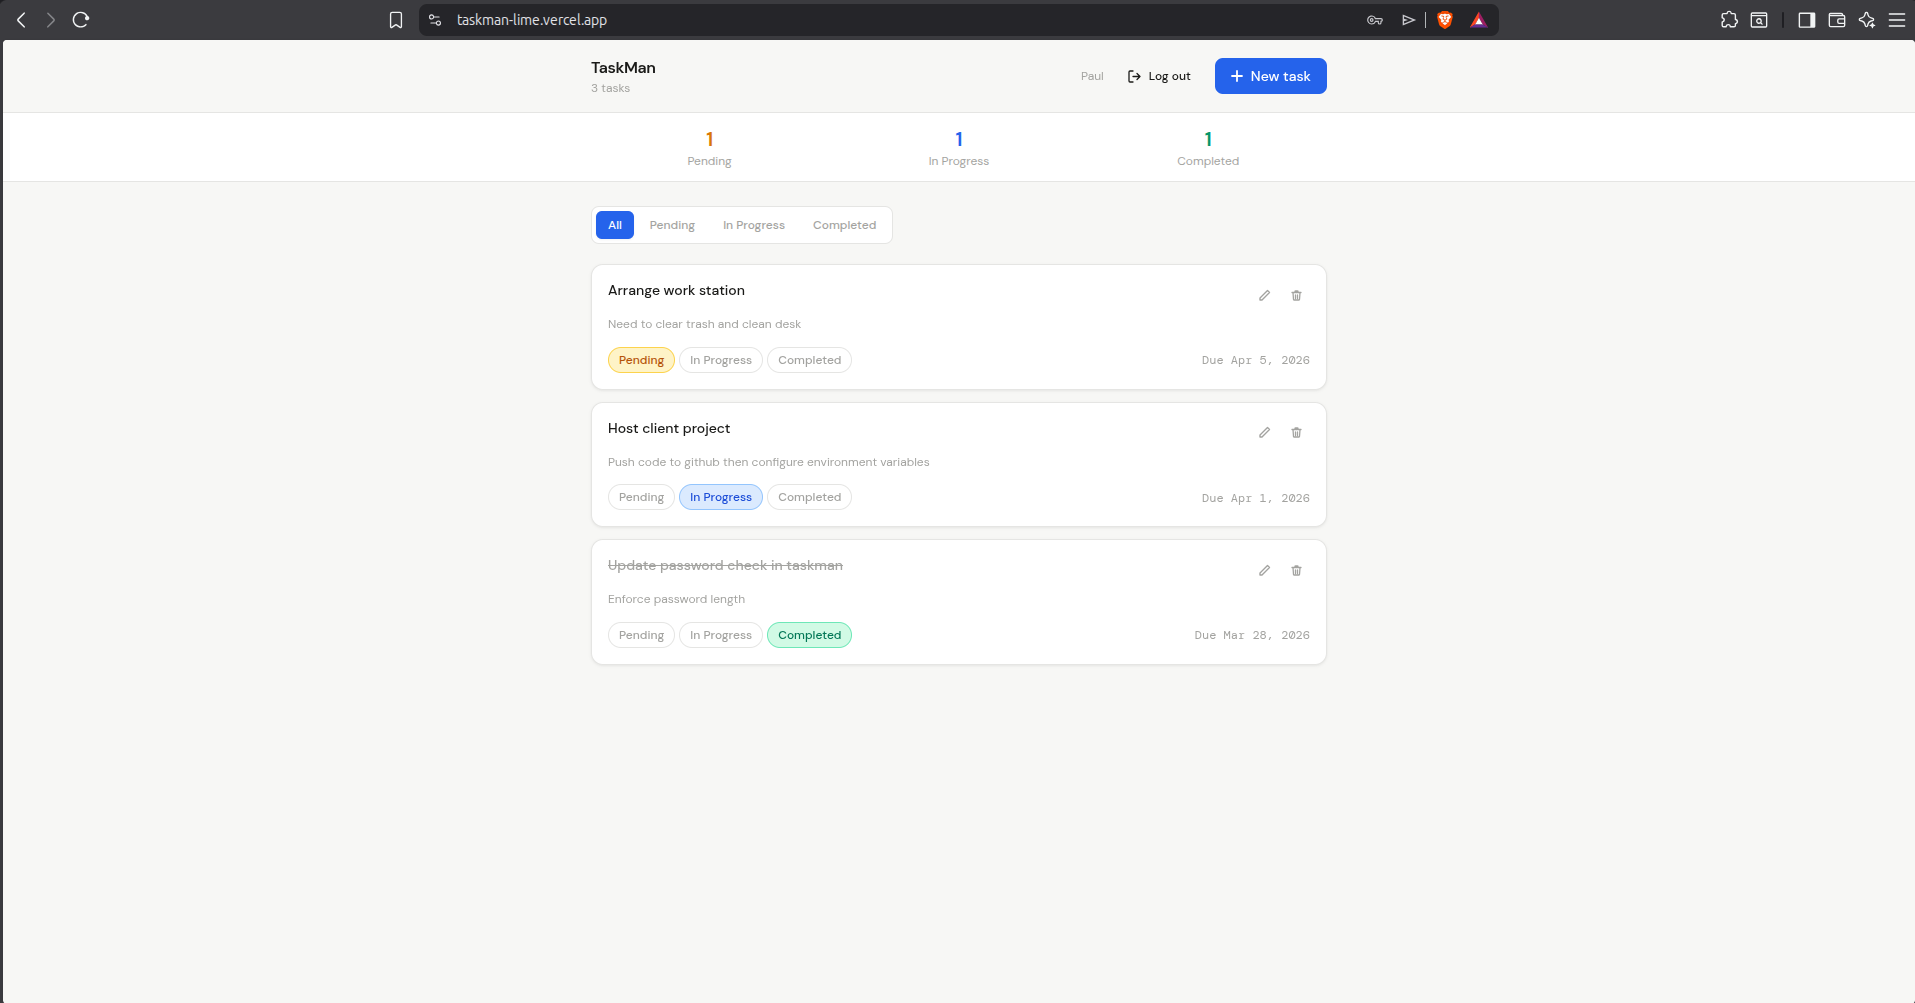Switch to the Pending filter tab
Image resolution: width=1915 pixels, height=1003 pixels.
tap(671, 225)
